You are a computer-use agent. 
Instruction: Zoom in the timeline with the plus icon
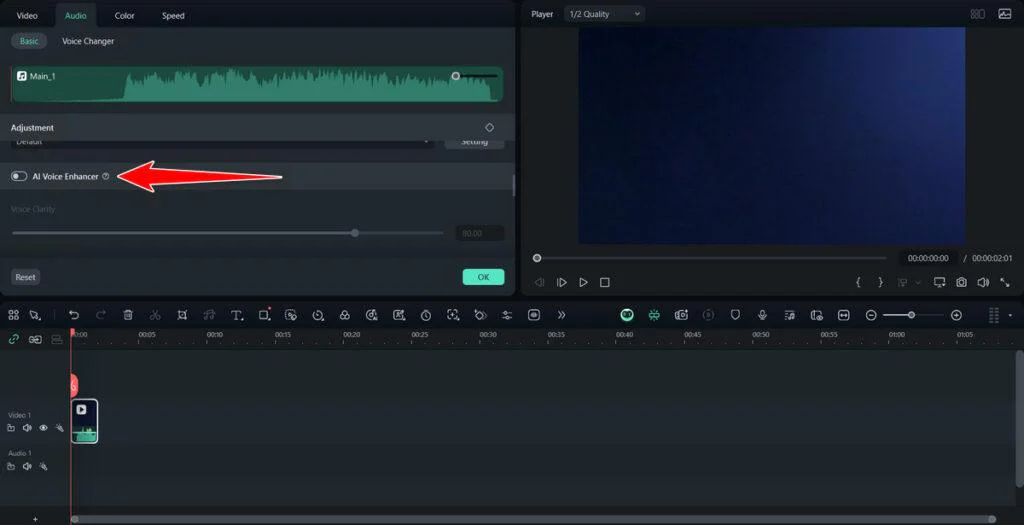pyautogui.click(x=957, y=315)
